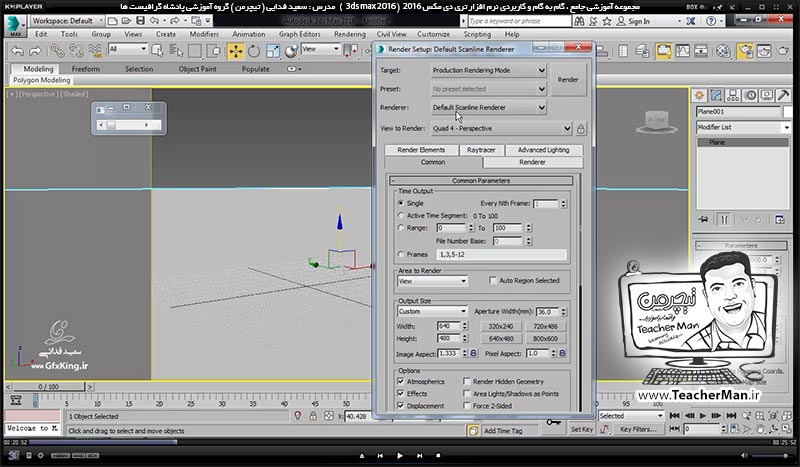Open the Display panel tab icon

coord(766,95)
